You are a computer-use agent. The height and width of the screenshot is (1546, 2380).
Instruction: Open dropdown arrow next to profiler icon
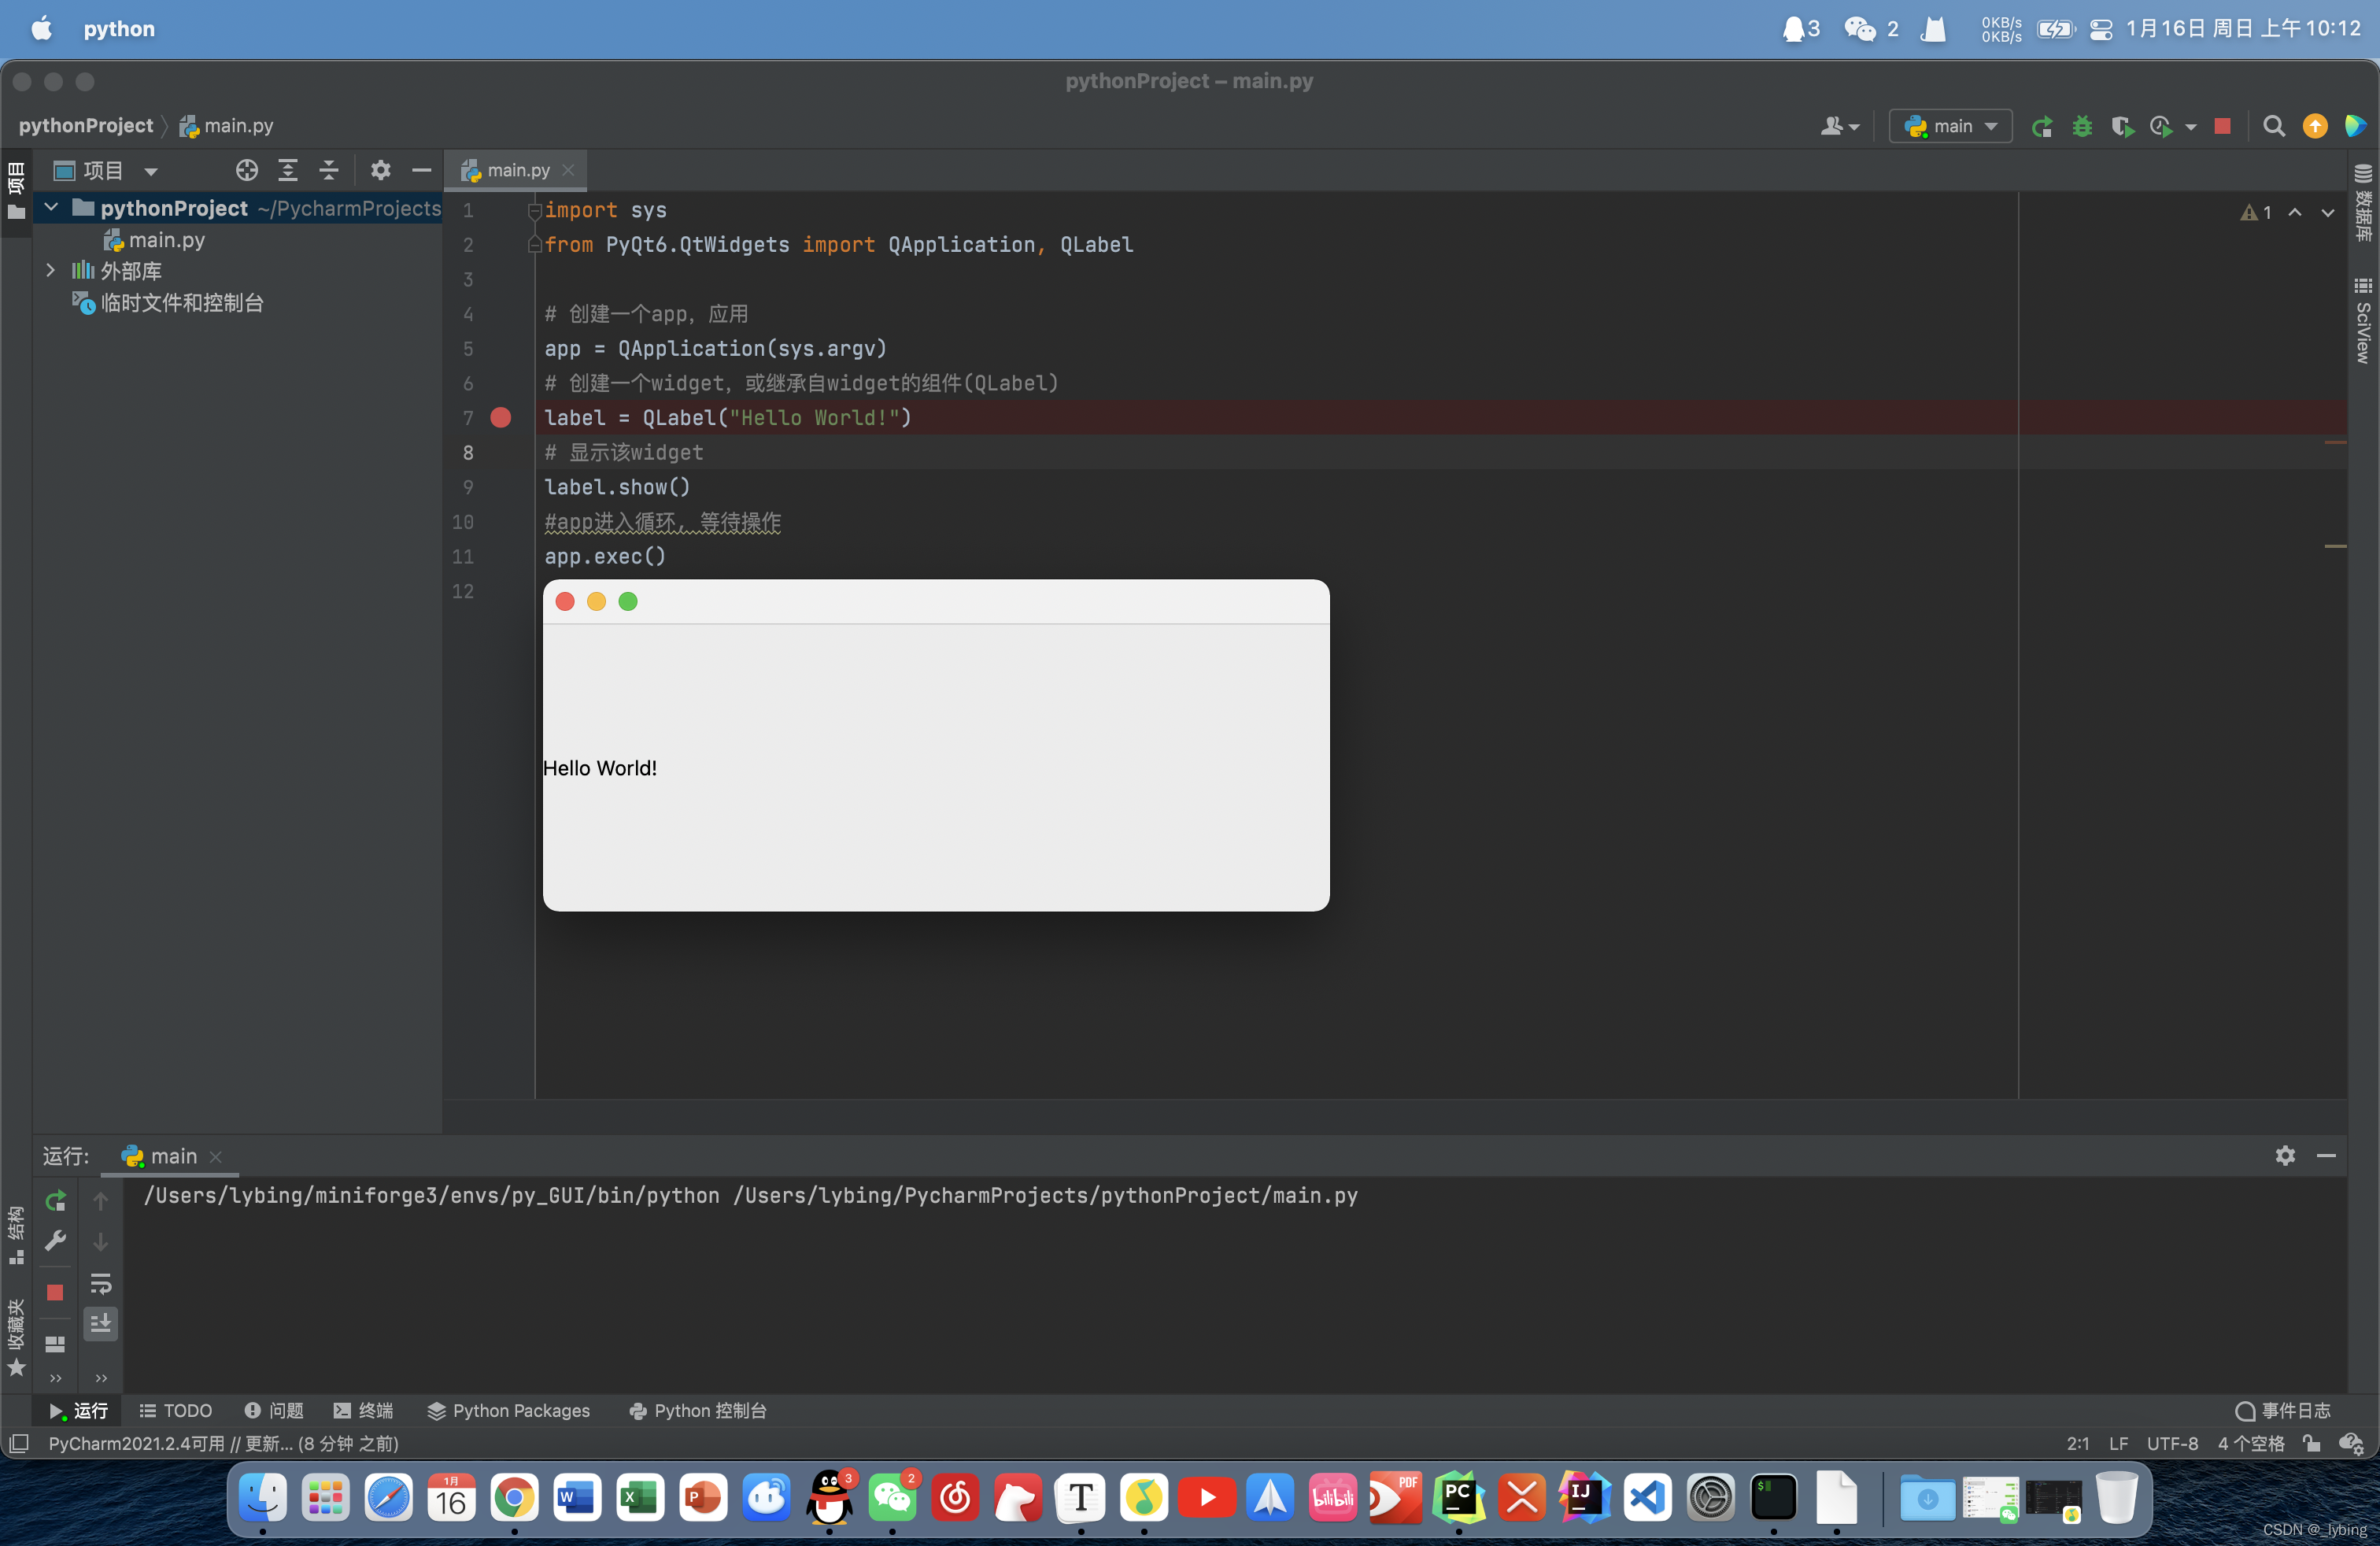(2191, 127)
